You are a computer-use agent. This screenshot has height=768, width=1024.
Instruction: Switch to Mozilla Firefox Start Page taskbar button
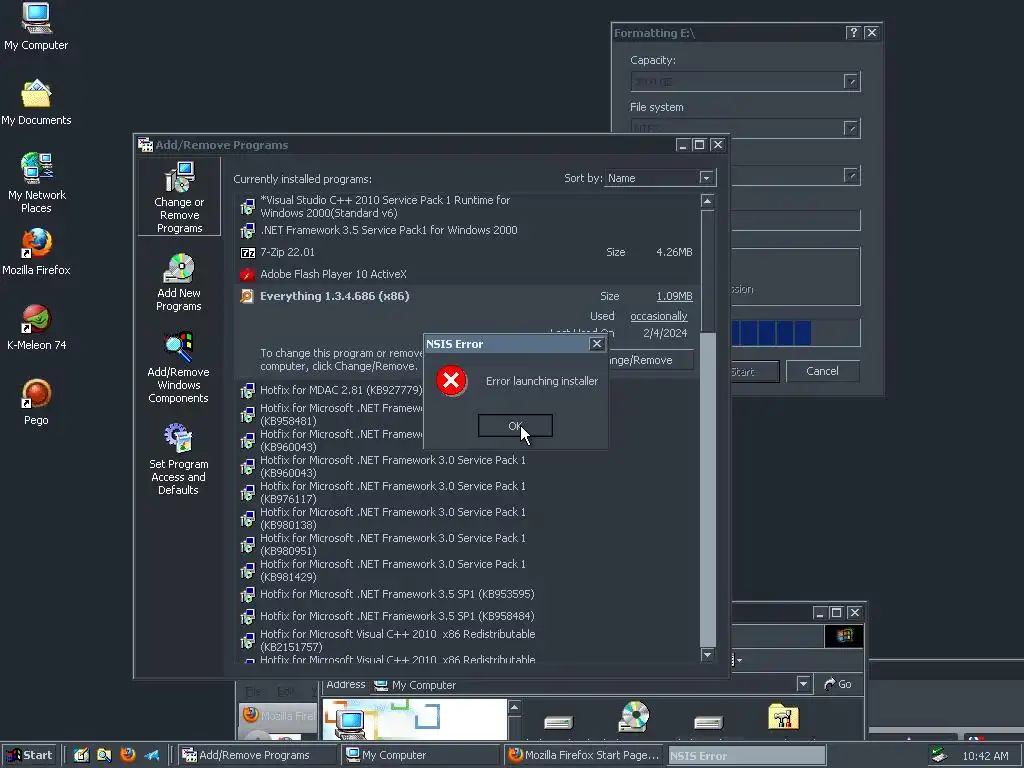coord(584,755)
